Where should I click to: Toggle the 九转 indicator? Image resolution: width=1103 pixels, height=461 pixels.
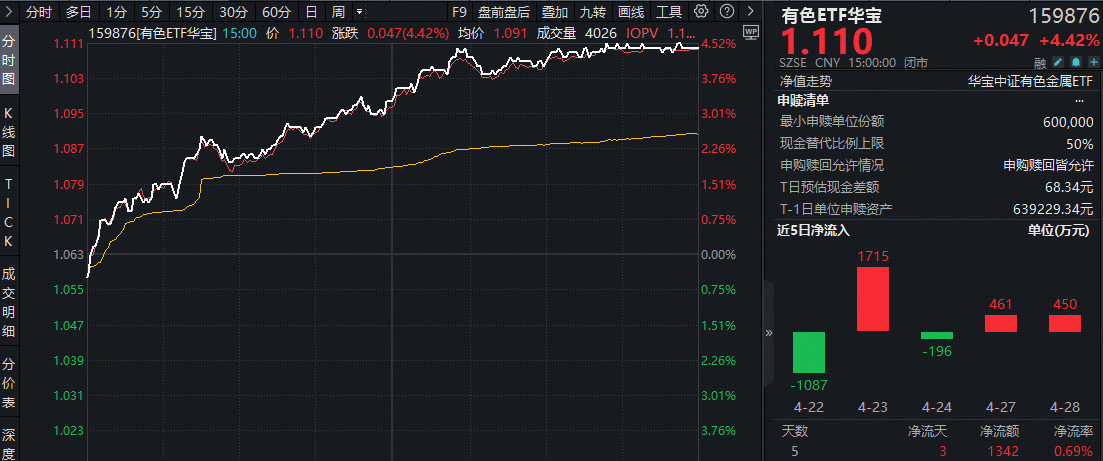(593, 12)
